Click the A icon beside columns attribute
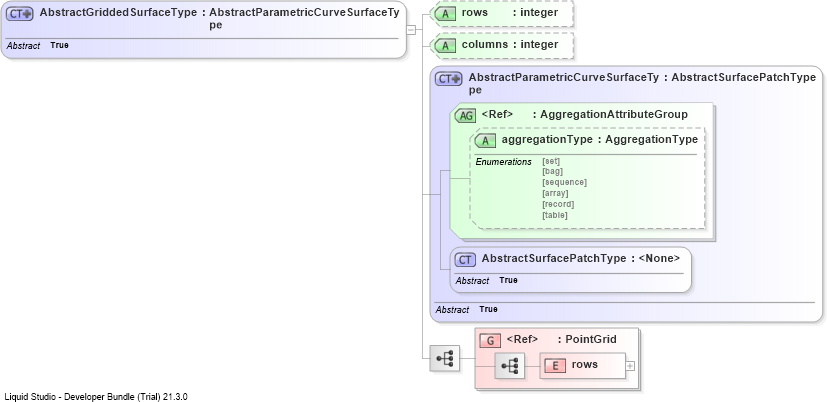This screenshot has height=402, width=827. [x=446, y=46]
